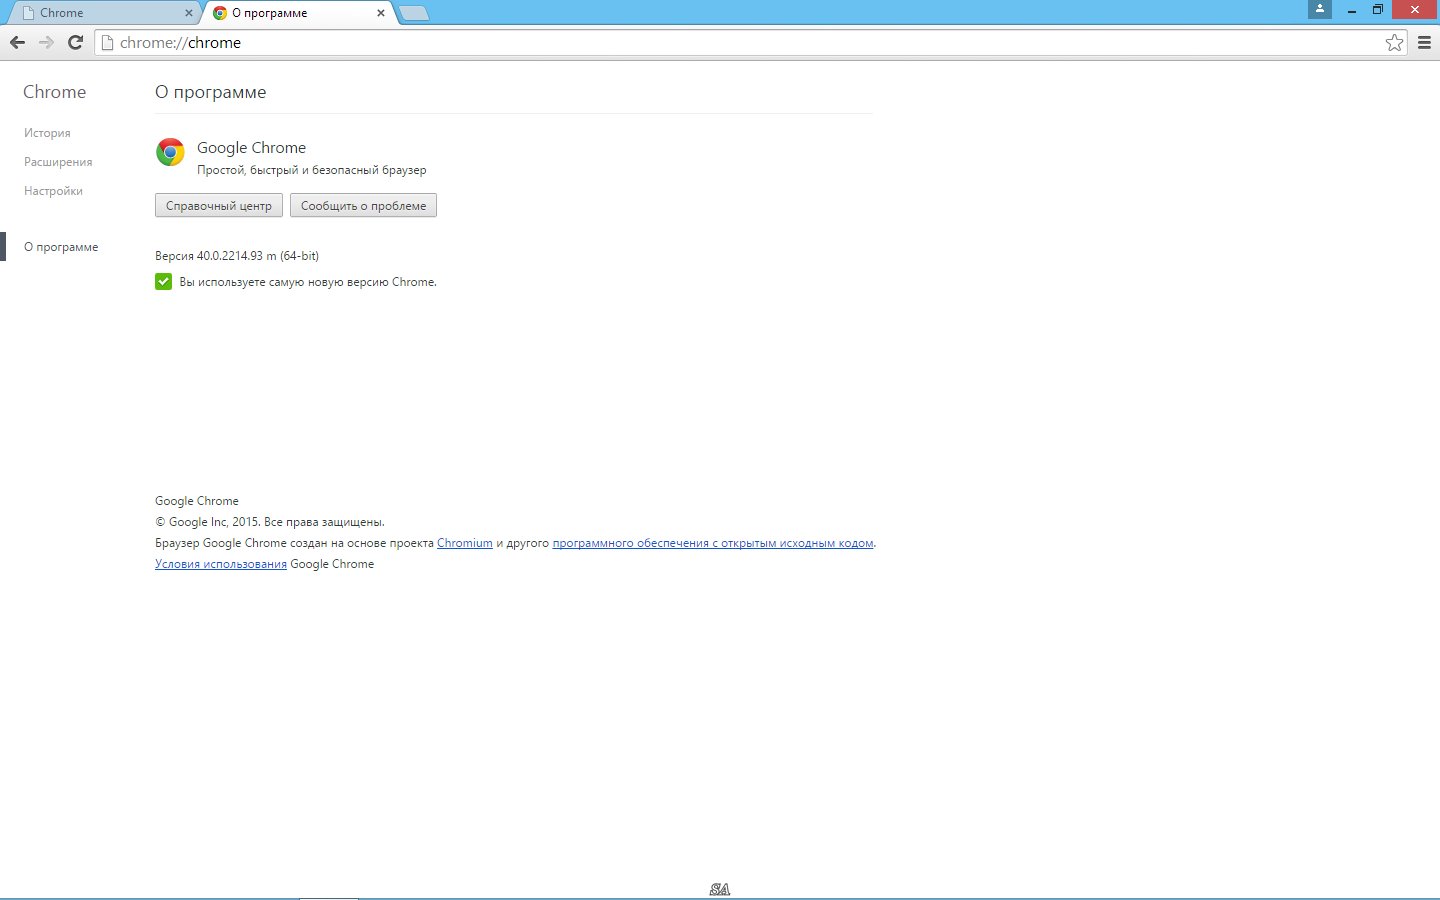This screenshot has height=900, width=1440.
Task: Open the 'Условия использования' link
Action: point(221,564)
